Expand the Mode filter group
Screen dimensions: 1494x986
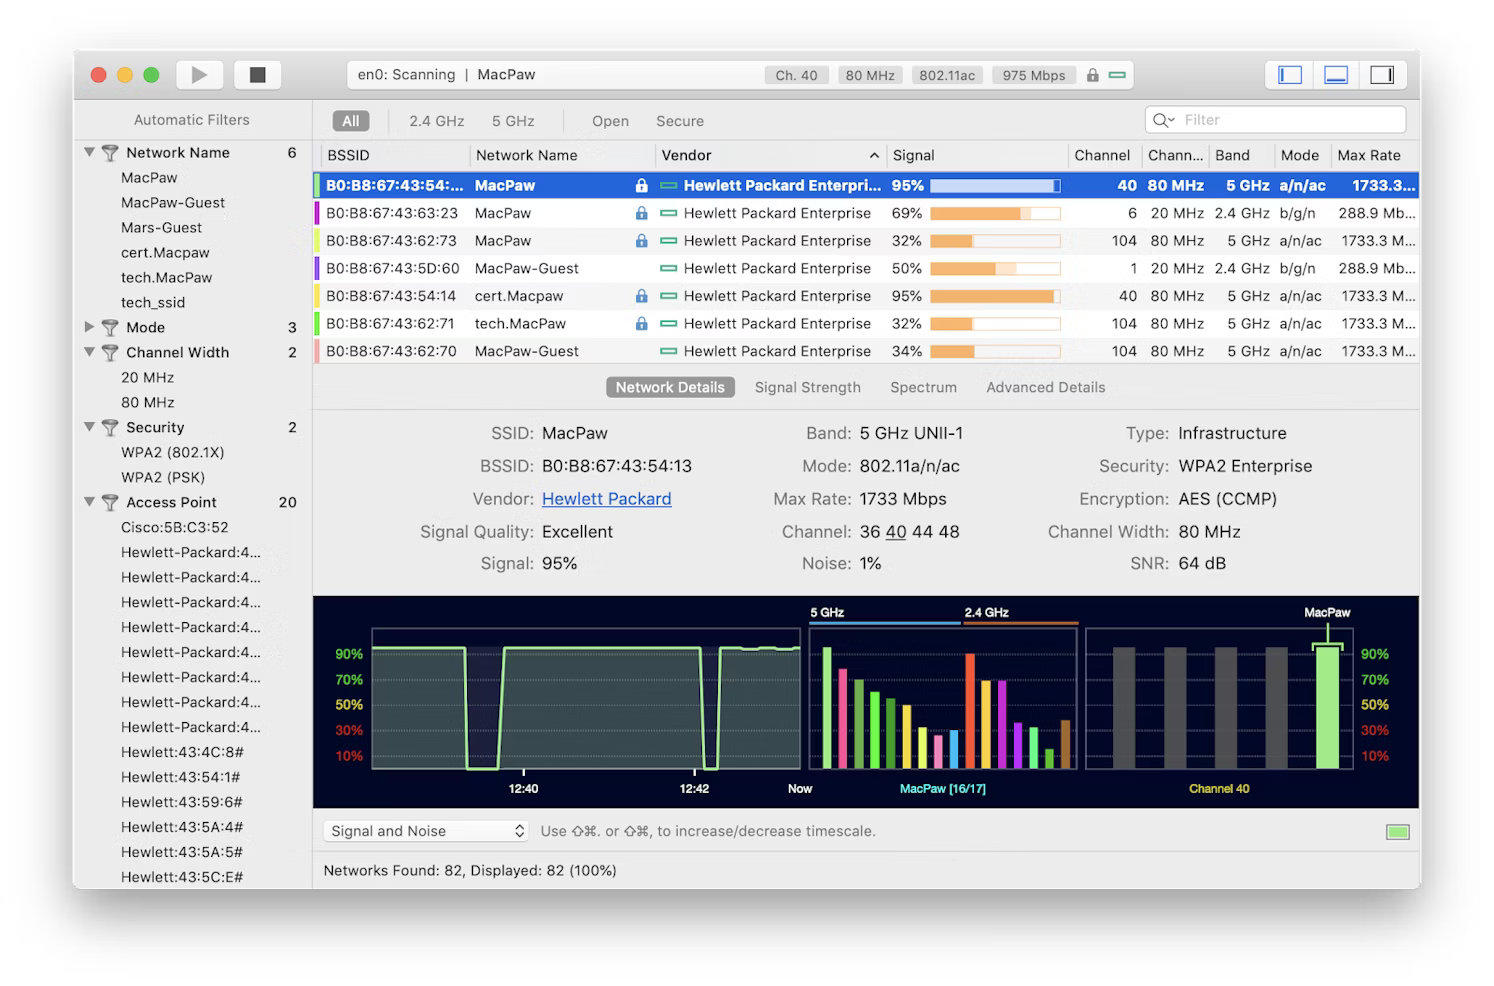click(89, 327)
